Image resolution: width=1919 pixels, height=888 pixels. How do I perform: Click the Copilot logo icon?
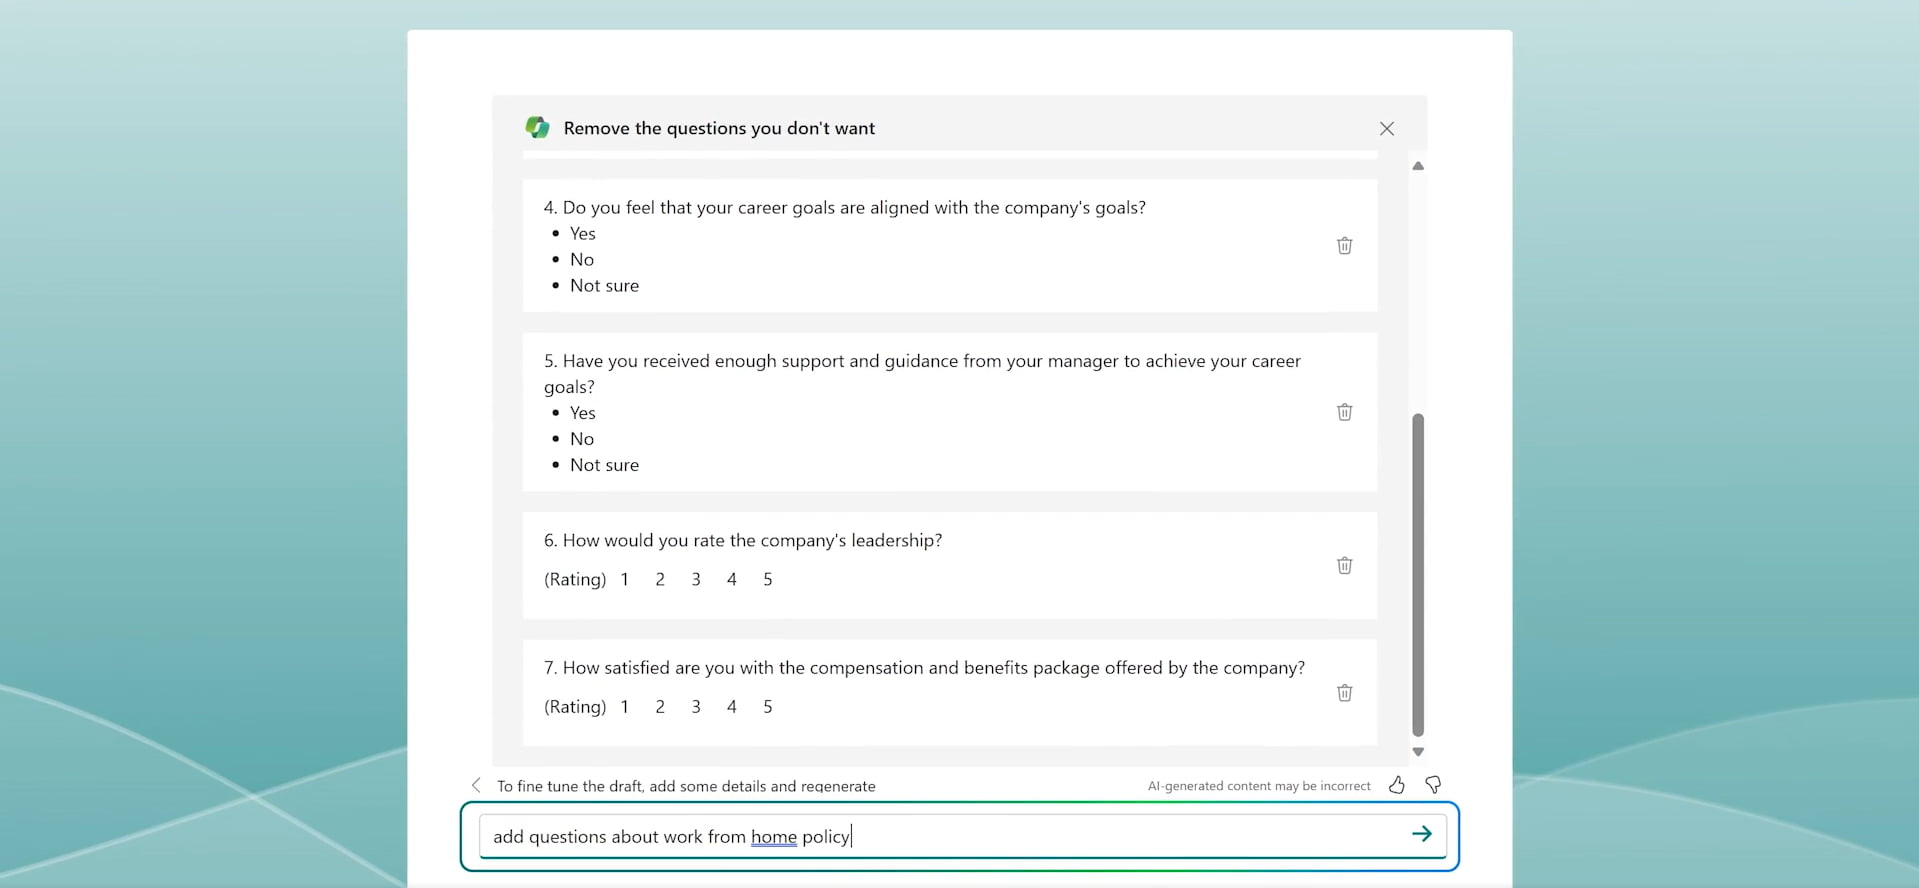pos(538,128)
